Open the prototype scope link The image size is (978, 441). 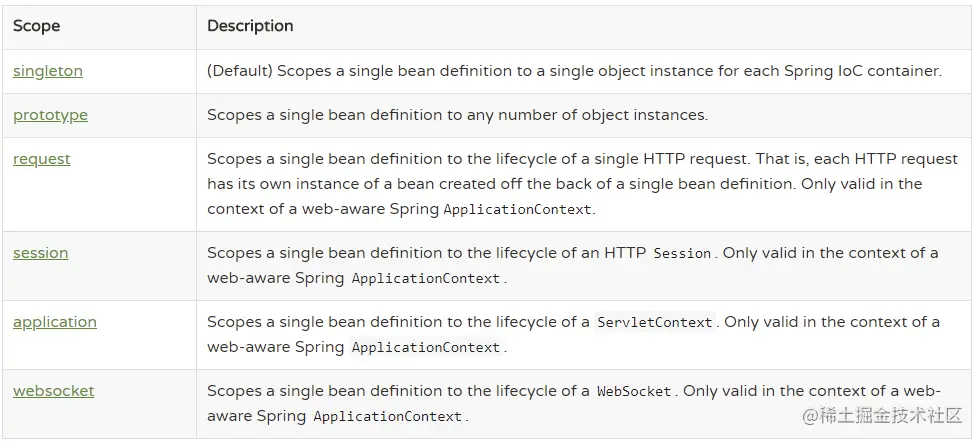(50, 115)
